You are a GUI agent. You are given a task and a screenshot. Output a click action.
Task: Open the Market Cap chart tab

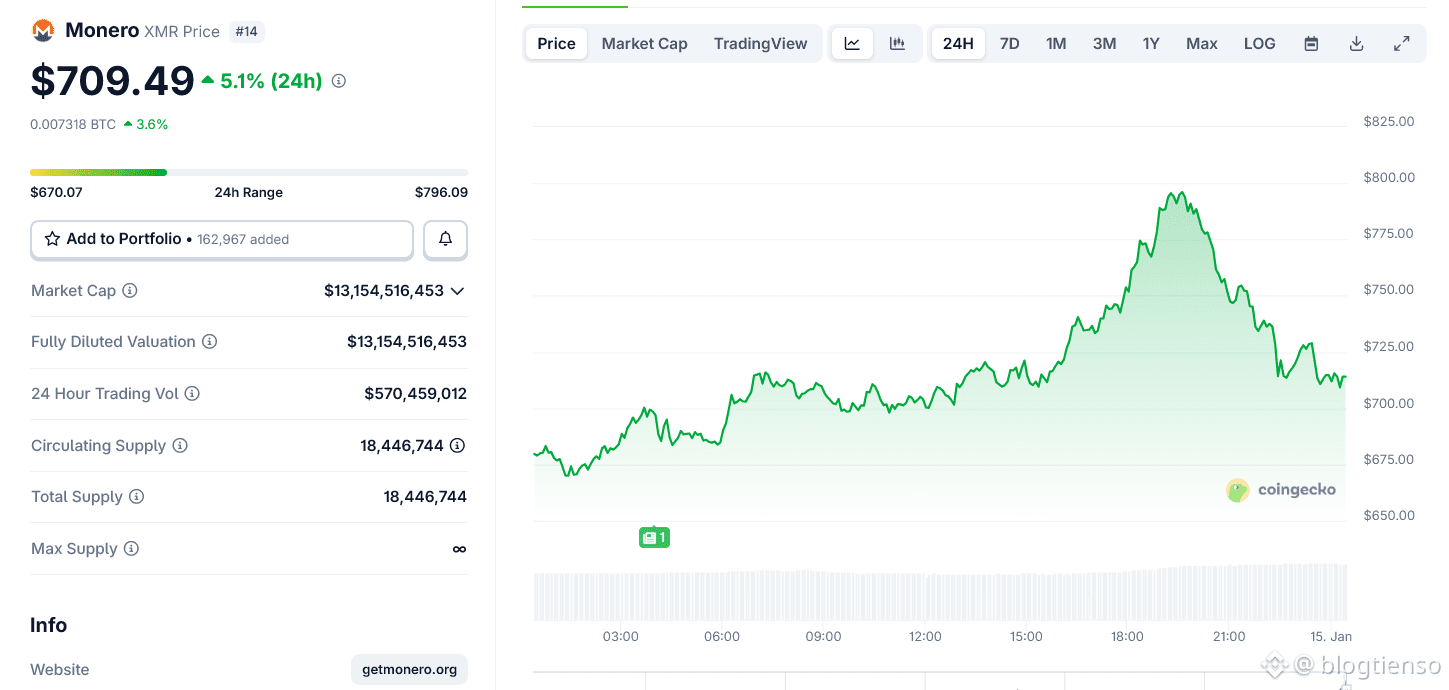point(644,43)
